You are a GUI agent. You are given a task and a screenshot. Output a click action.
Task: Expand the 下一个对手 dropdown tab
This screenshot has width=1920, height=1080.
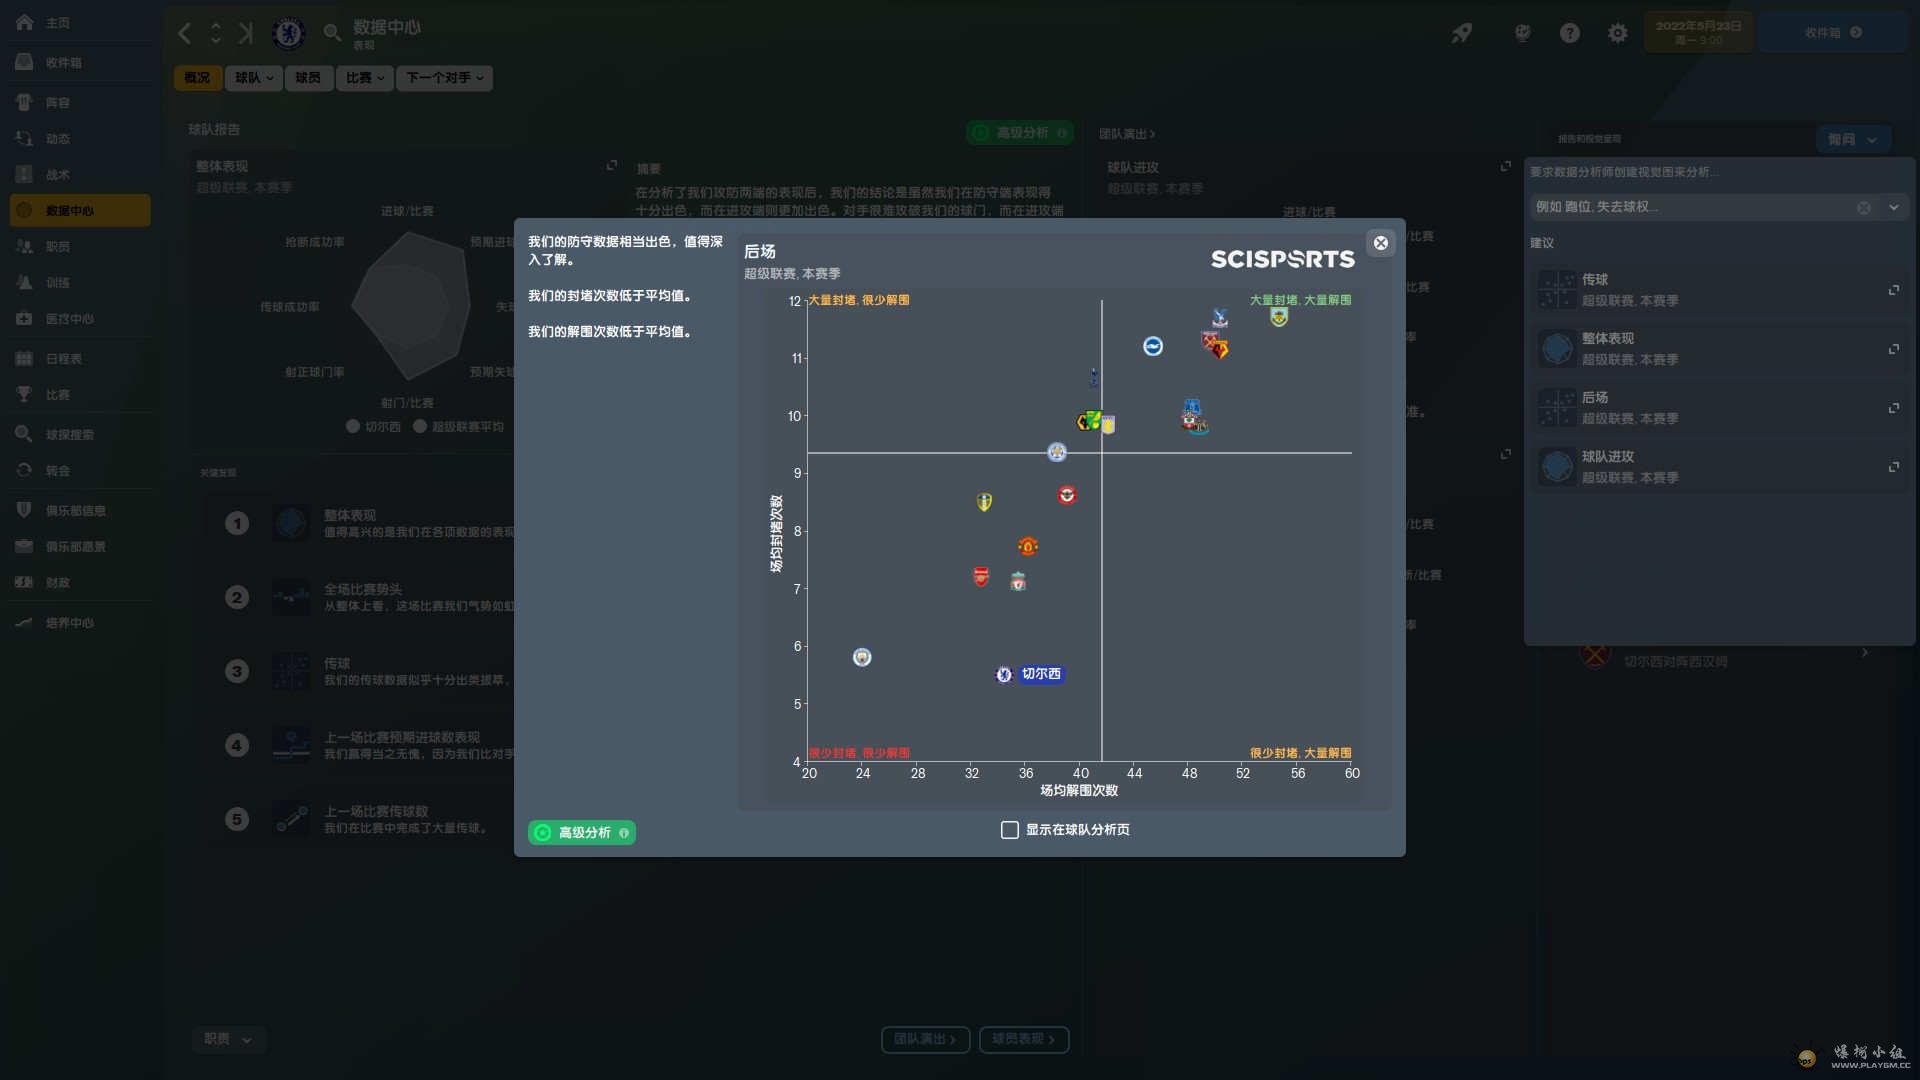[x=444, y=78]
